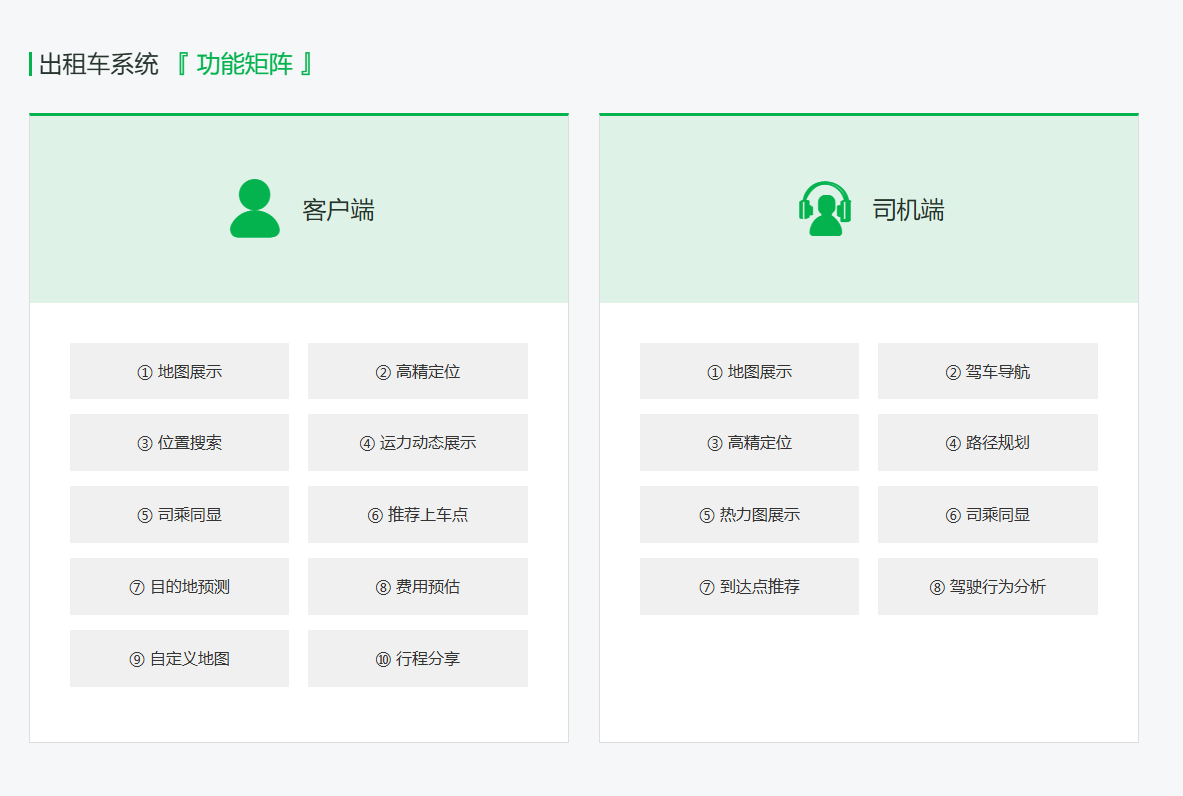Click the ⑧ 费用预估 feature item
Viewport: 1183px width, 796px height.
tap(417, 586)
